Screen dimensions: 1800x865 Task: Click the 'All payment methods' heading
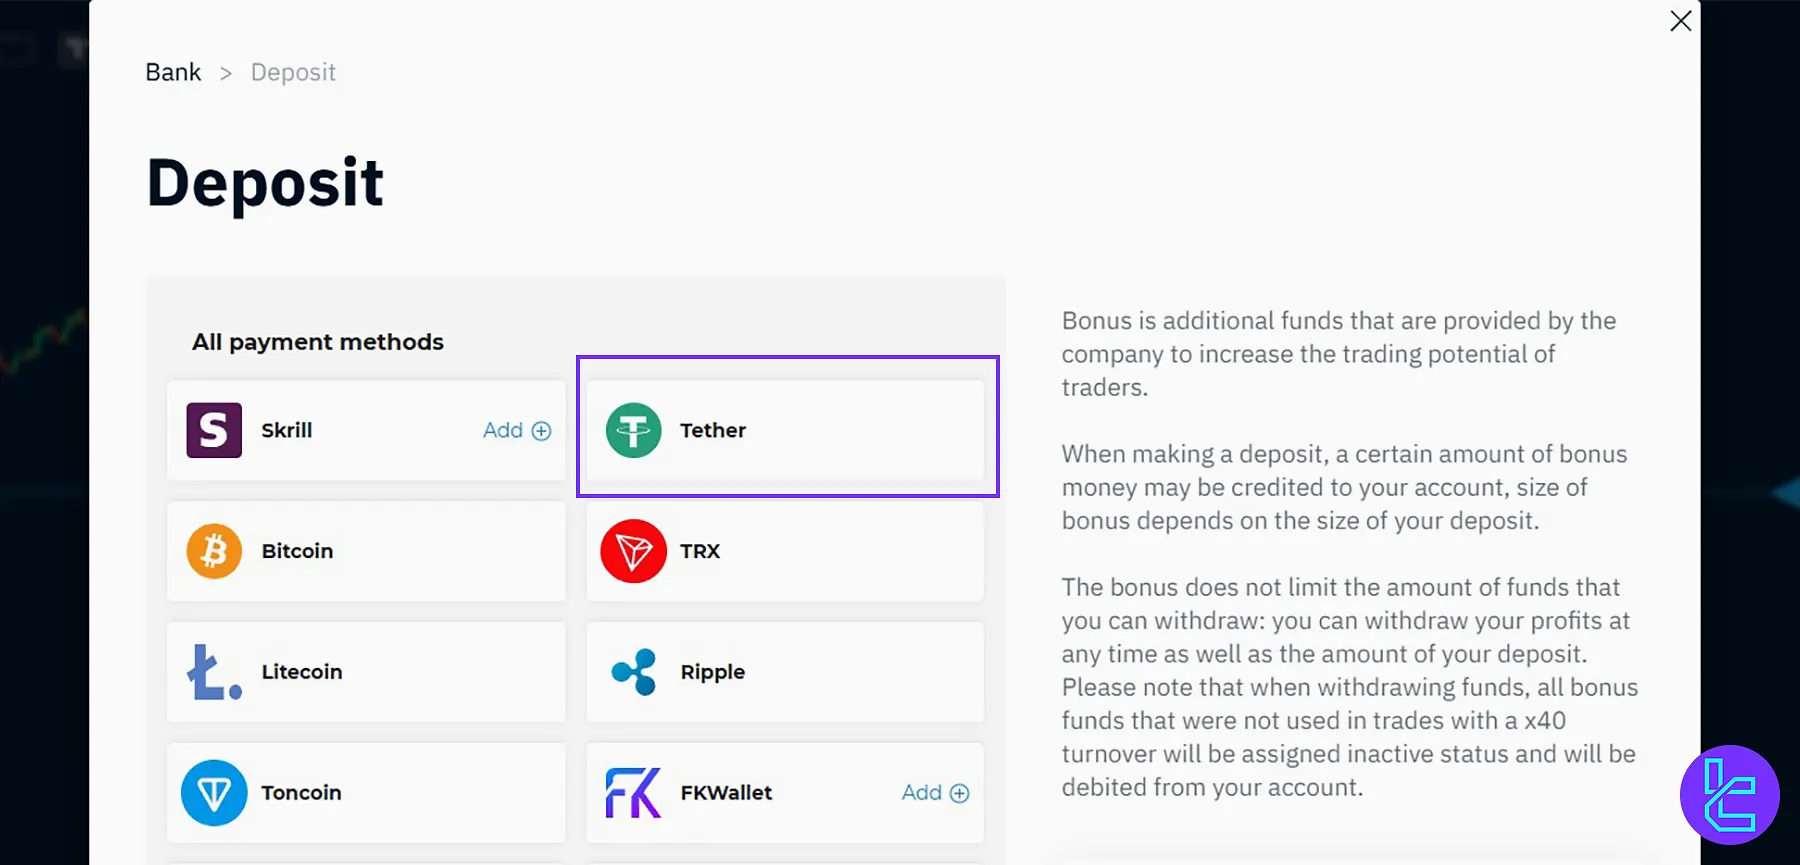coord(318,342)
